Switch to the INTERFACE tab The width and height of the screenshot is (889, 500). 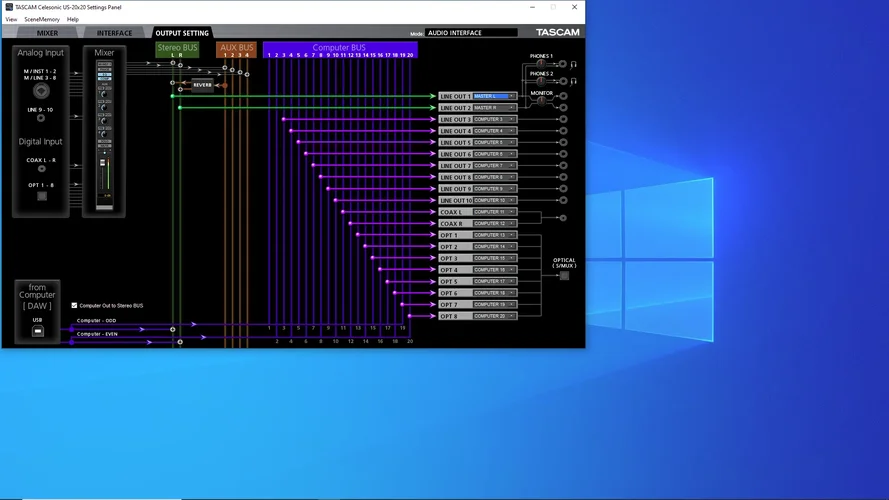(114, 33)
